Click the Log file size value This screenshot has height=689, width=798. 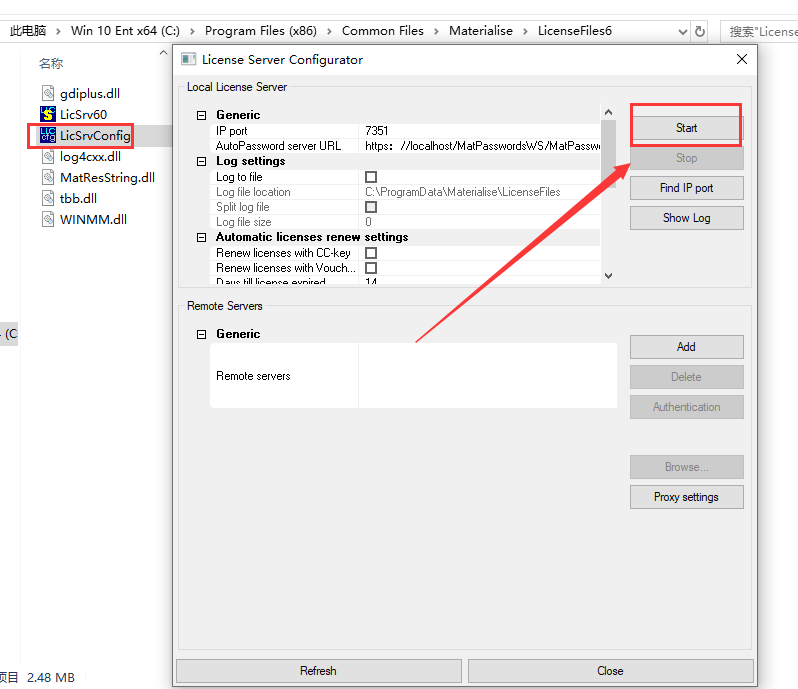[368, 222]
